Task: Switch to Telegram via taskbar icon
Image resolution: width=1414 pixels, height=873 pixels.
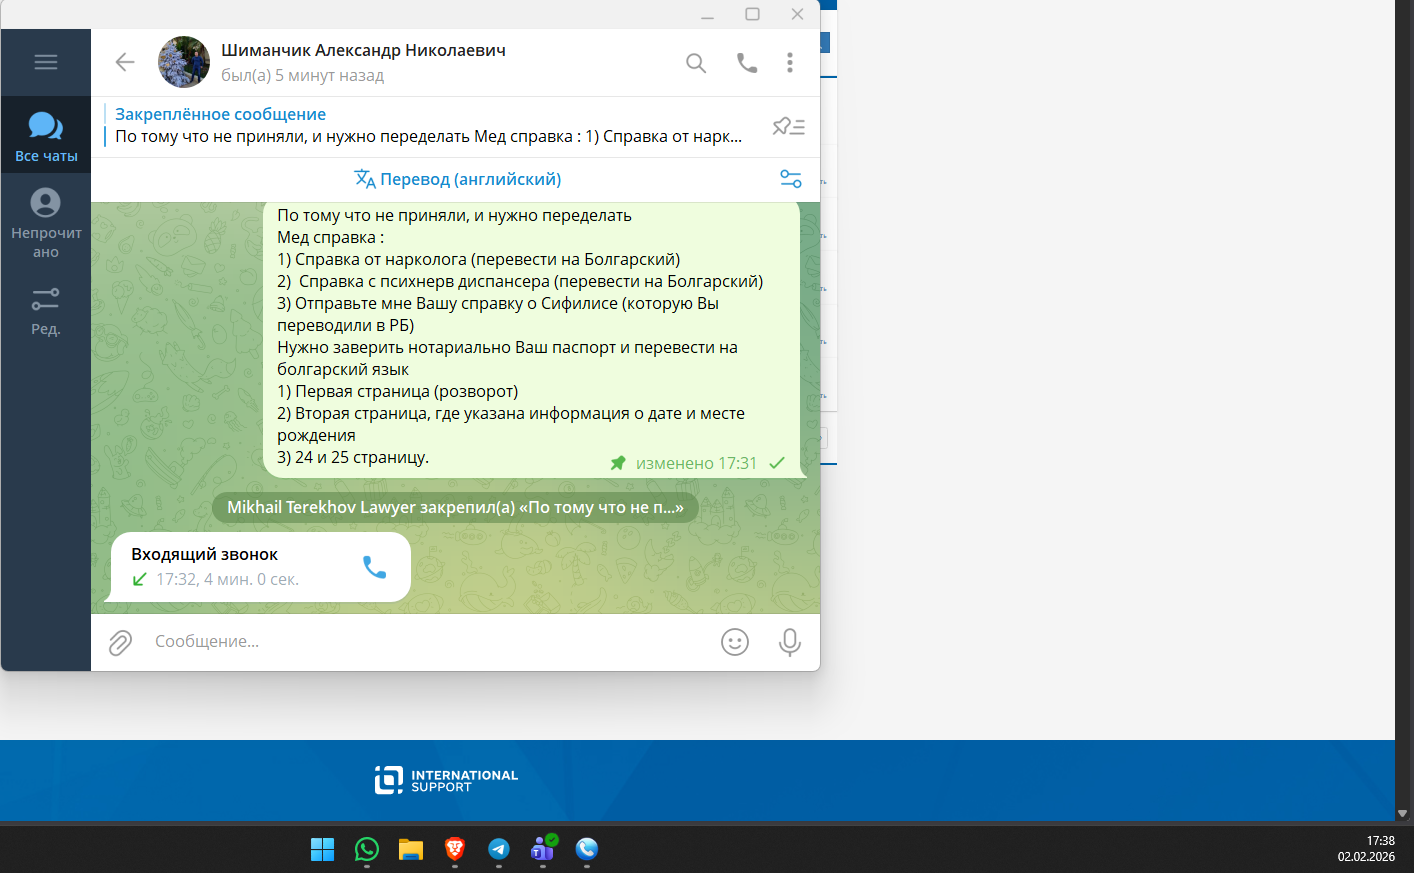Action: (499, 849)
